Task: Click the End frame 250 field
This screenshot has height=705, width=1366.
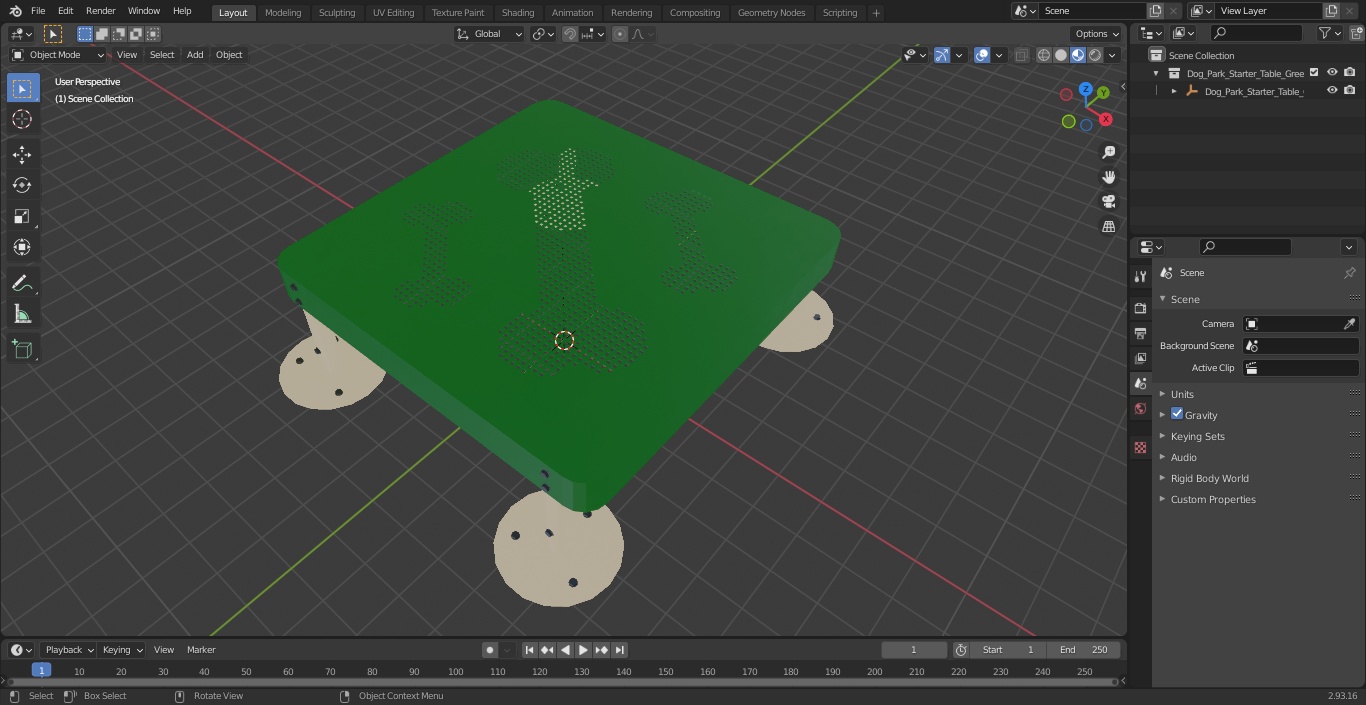Action: tap(1084, 650)
